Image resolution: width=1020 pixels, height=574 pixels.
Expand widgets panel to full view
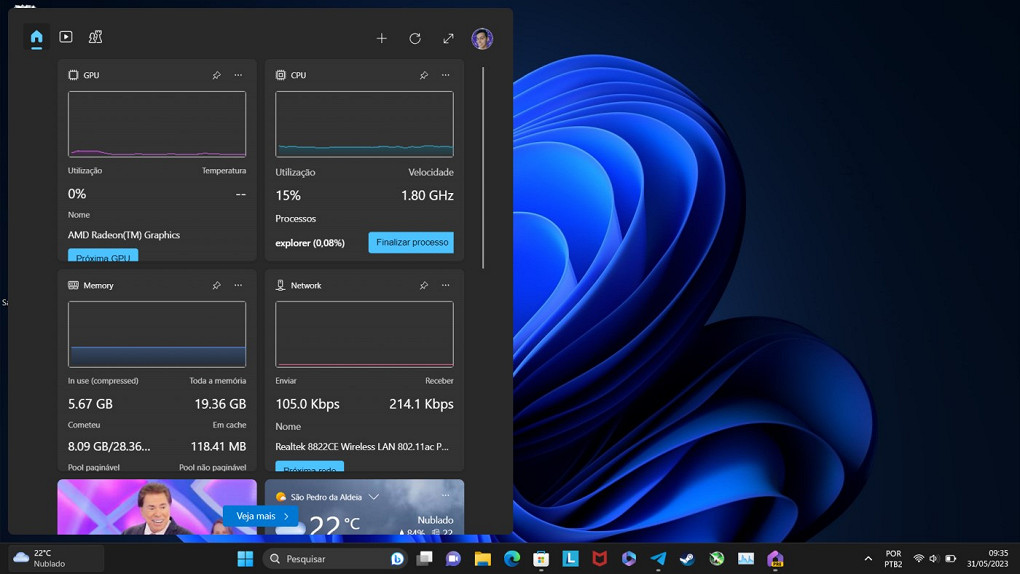point(448,38)
